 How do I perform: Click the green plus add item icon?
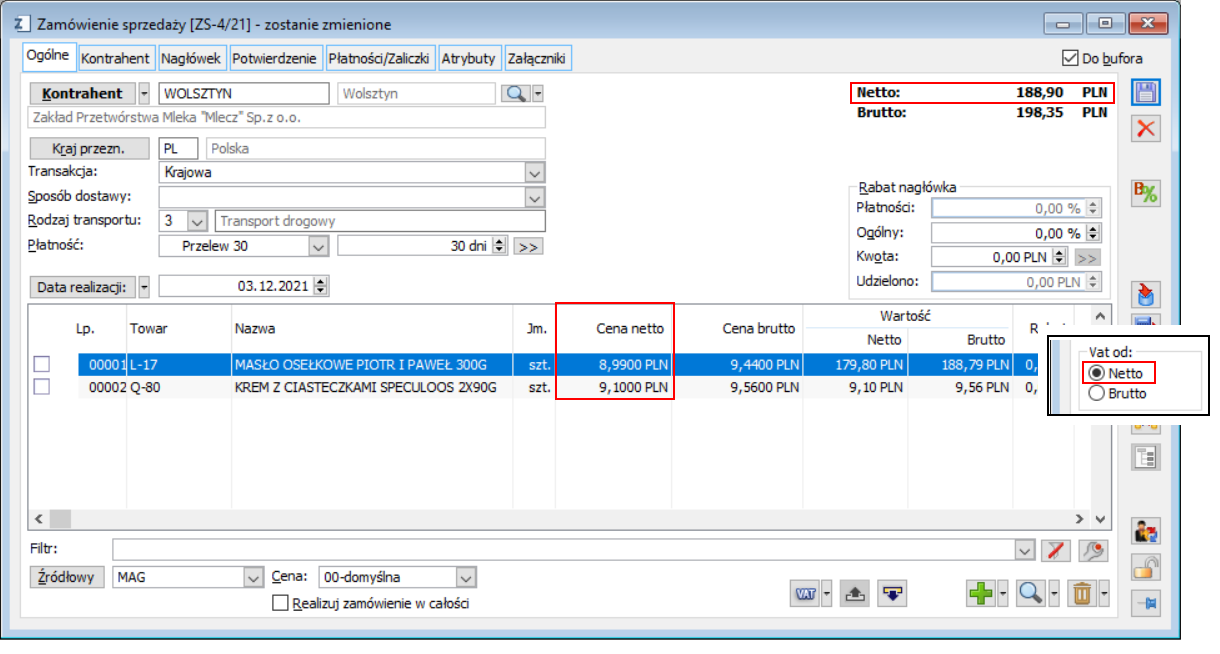click(982, 593)
